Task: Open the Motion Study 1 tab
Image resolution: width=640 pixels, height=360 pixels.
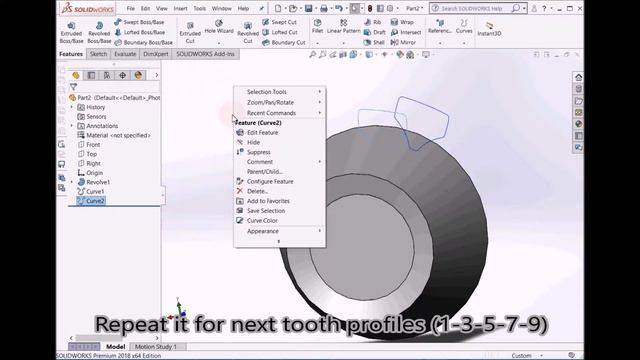Action: tap(156, 347)
